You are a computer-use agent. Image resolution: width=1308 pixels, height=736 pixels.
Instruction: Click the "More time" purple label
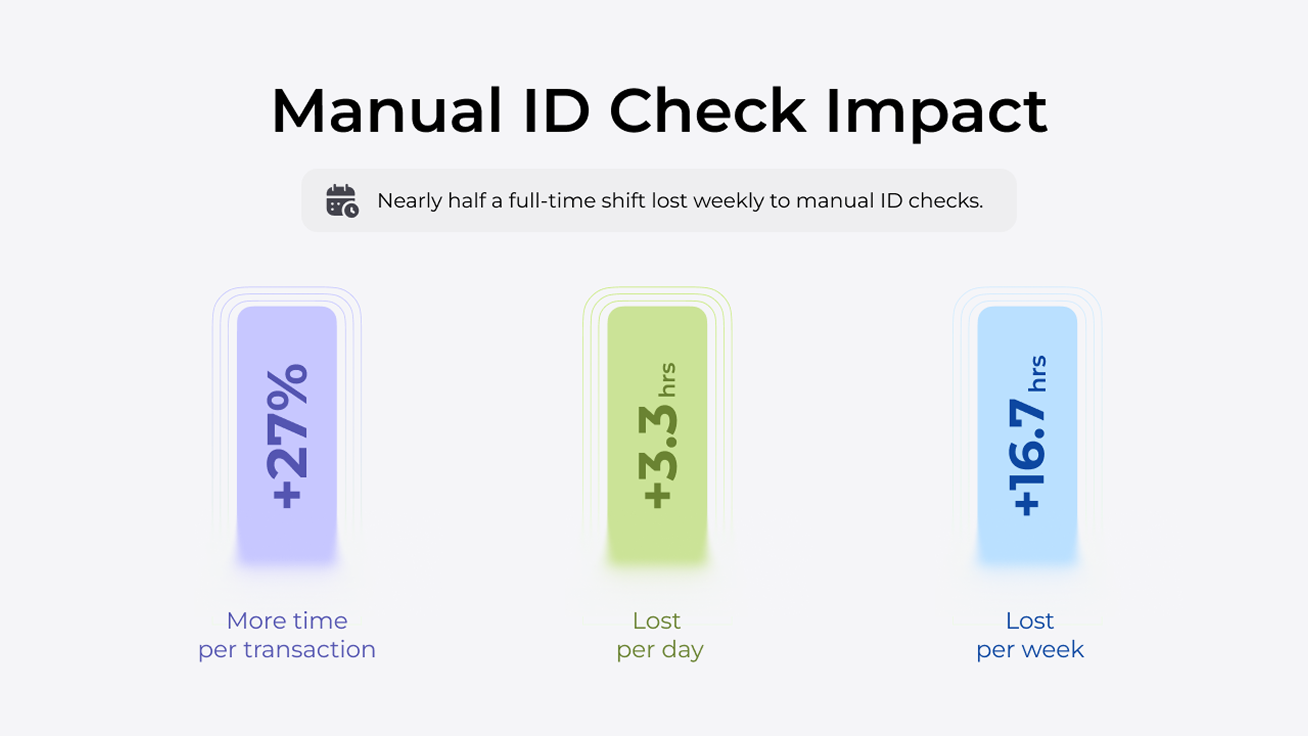pos(287,621)
